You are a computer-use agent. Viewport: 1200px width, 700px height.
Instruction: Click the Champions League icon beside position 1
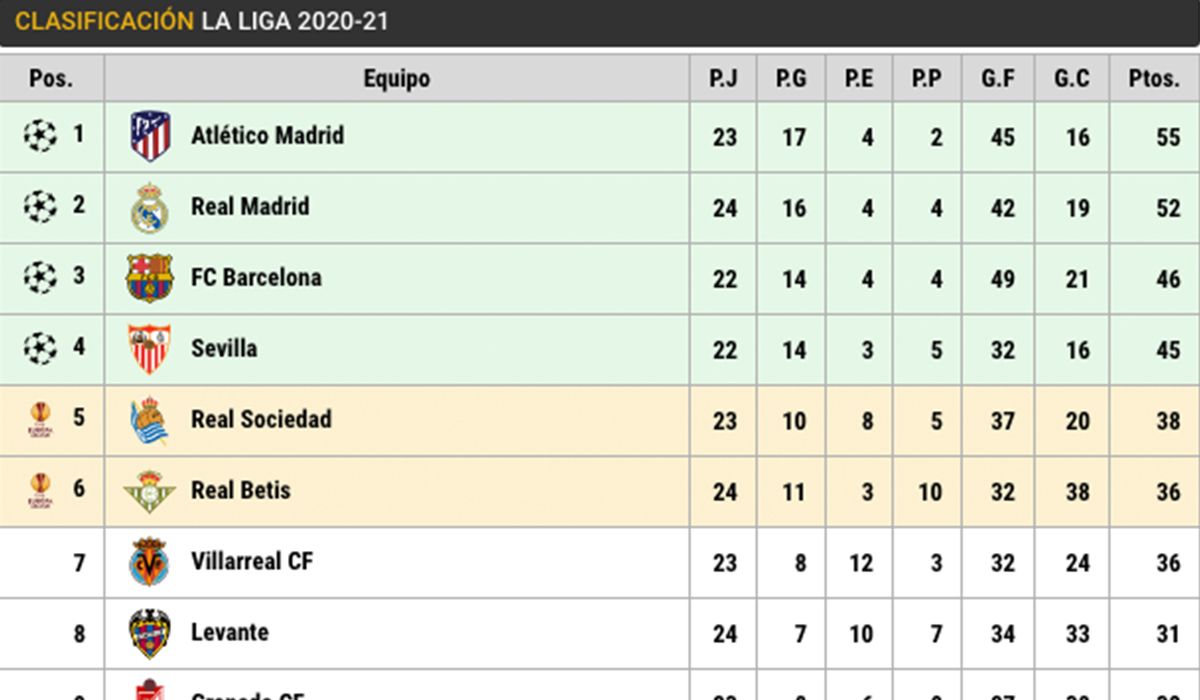point(40,135)
